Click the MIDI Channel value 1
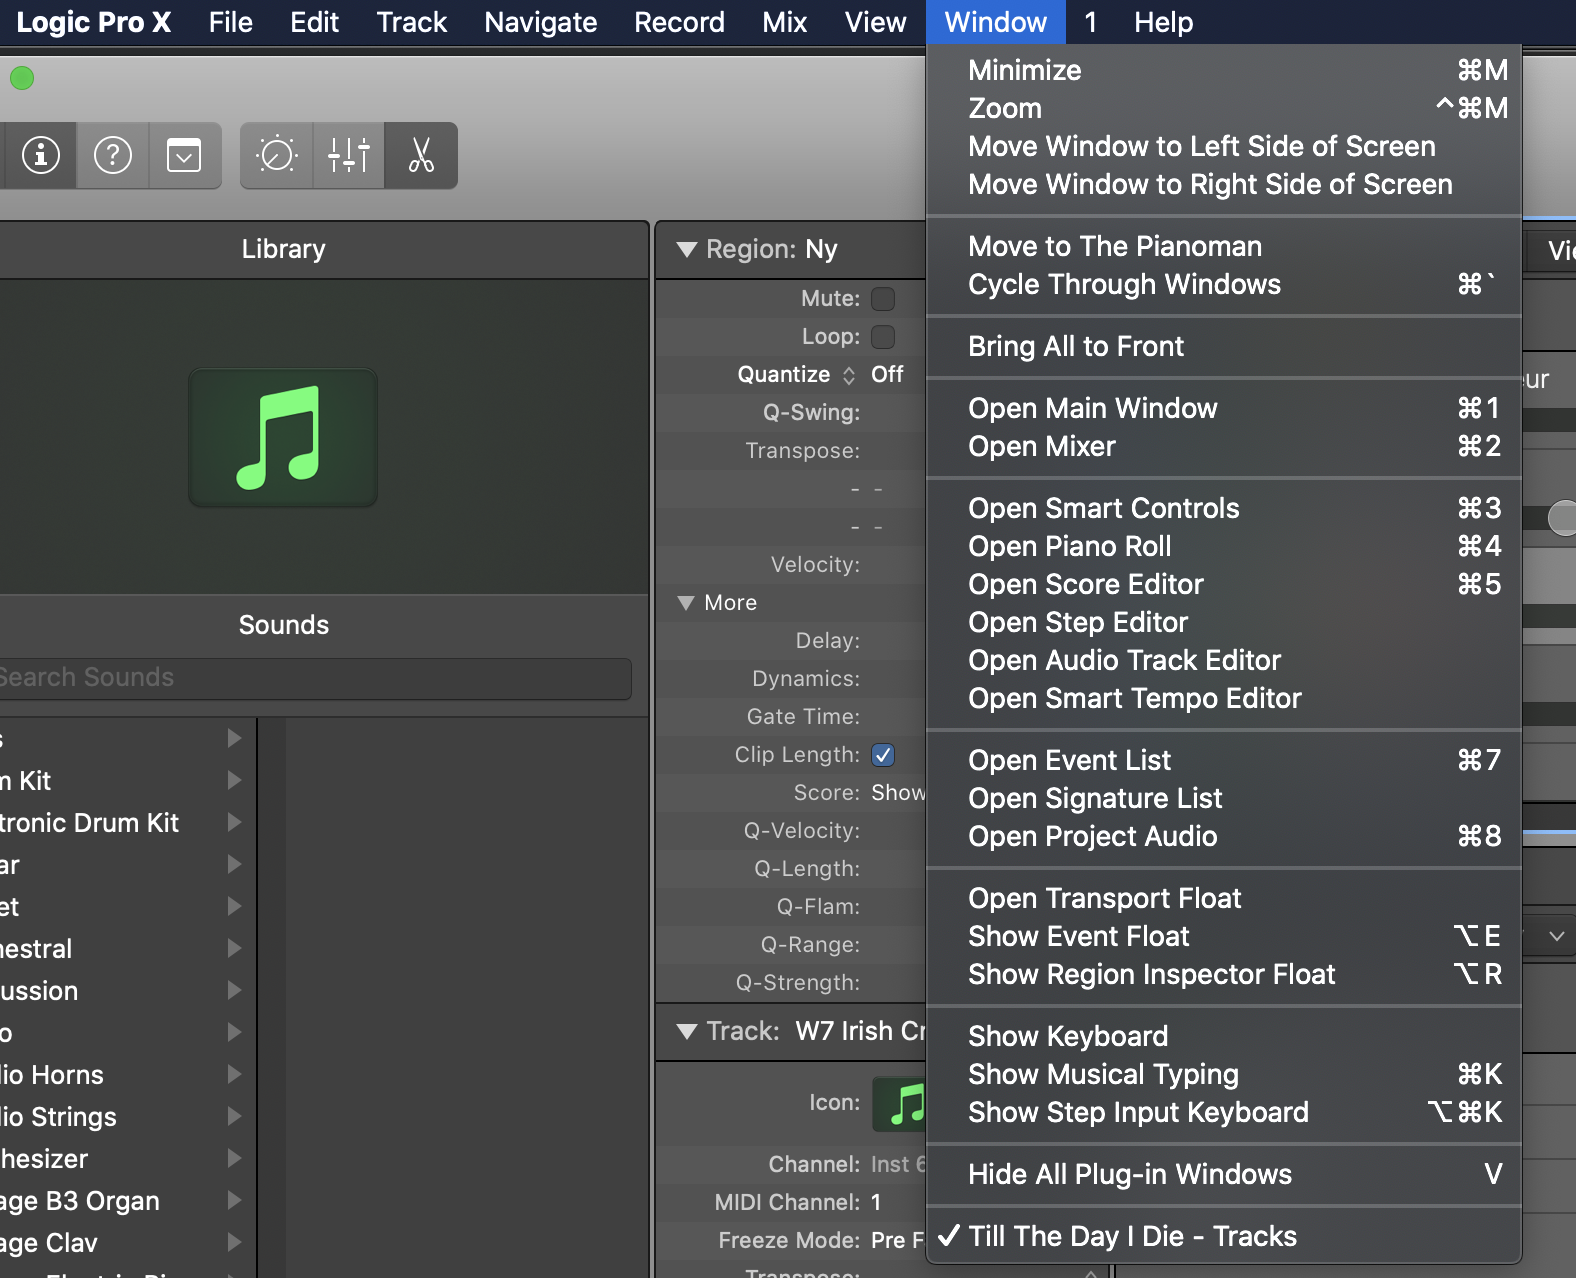 click(876, 1202)
